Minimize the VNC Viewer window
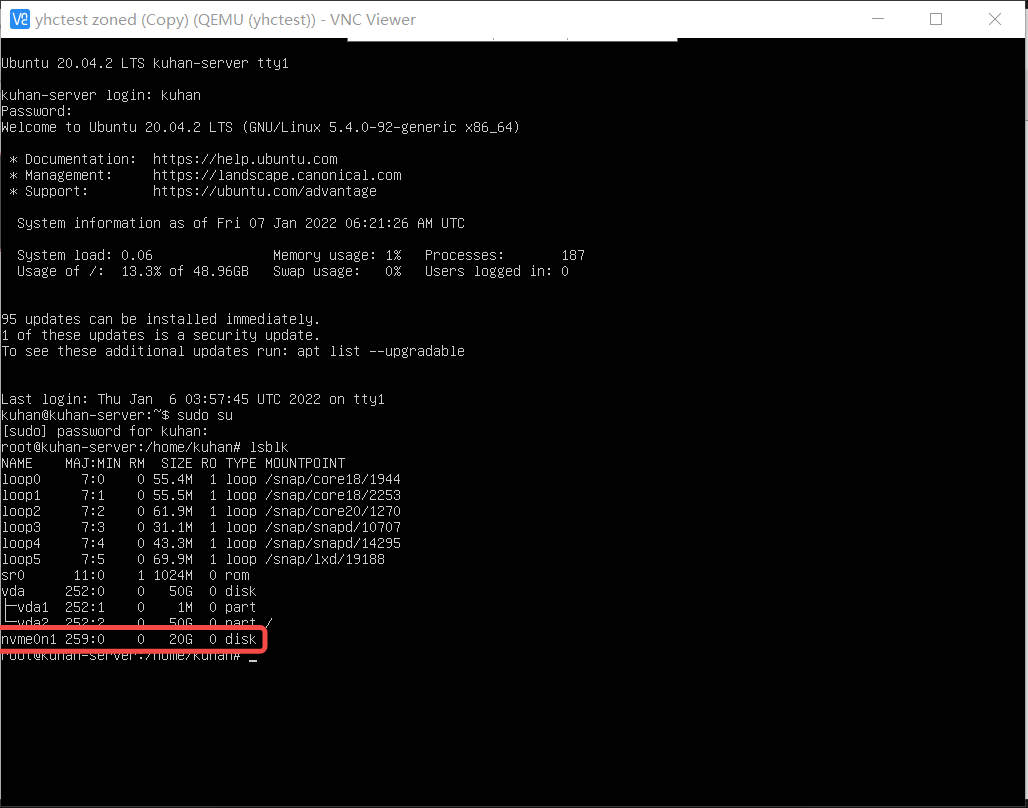 (878, 19)
